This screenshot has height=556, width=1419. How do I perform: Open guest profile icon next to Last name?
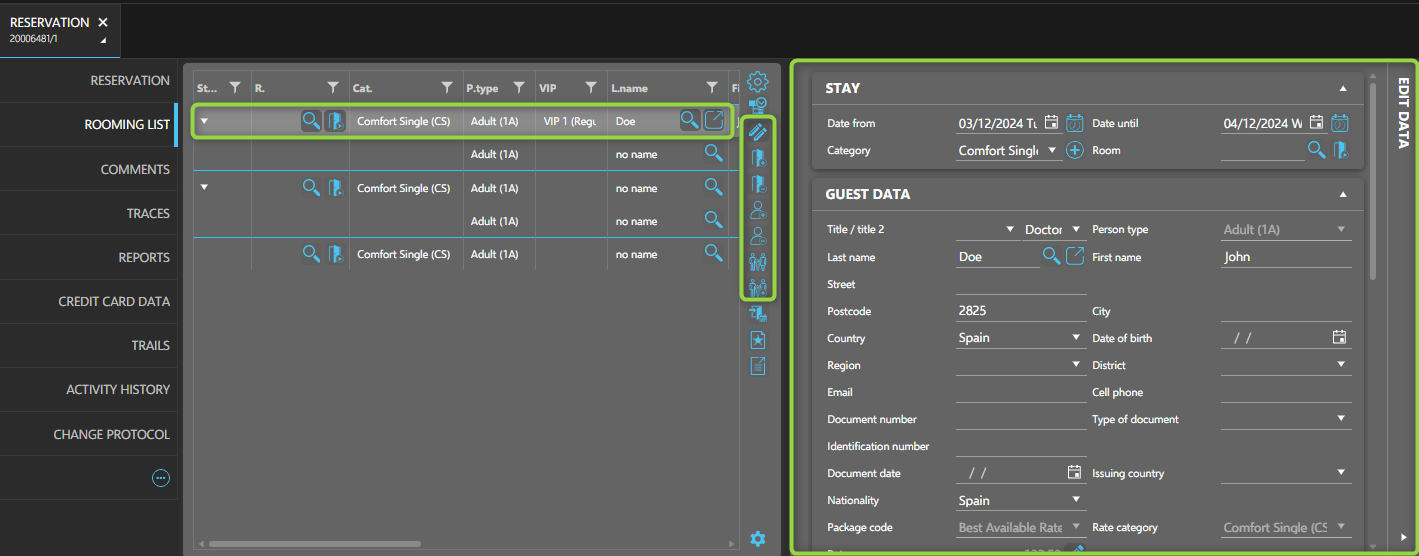coord(1075,257)
